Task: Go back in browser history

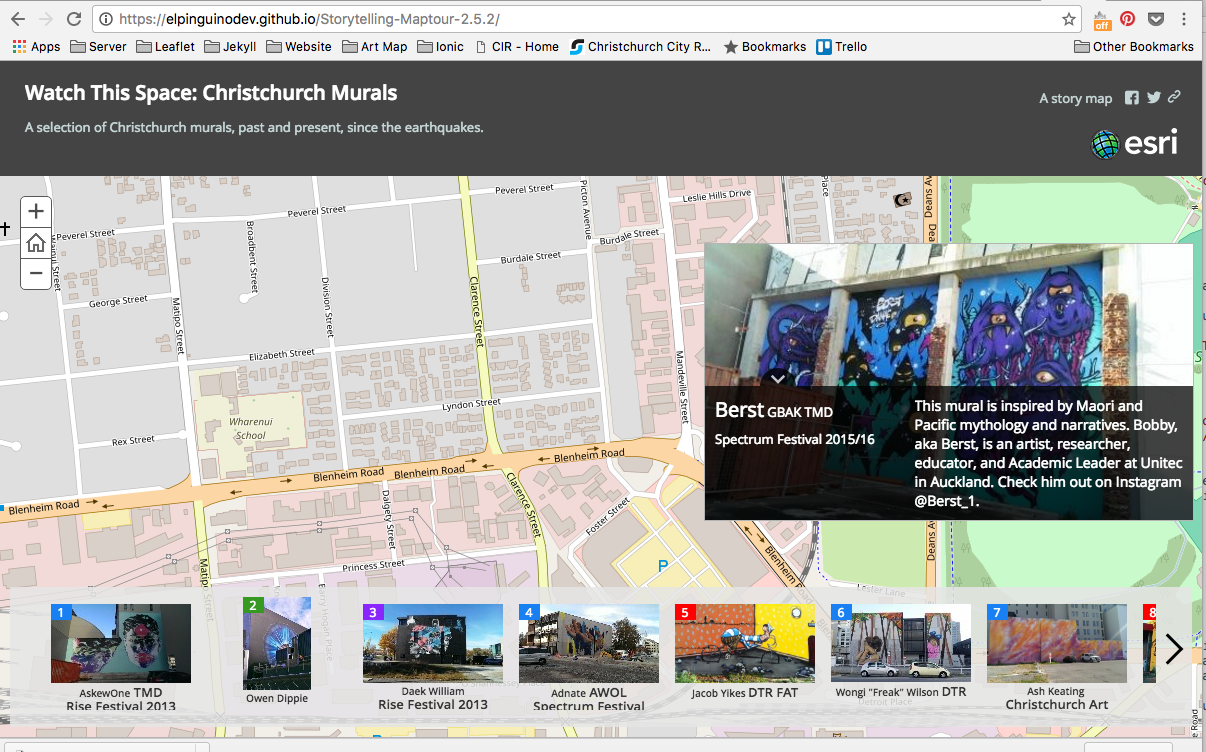Action: 18,19
